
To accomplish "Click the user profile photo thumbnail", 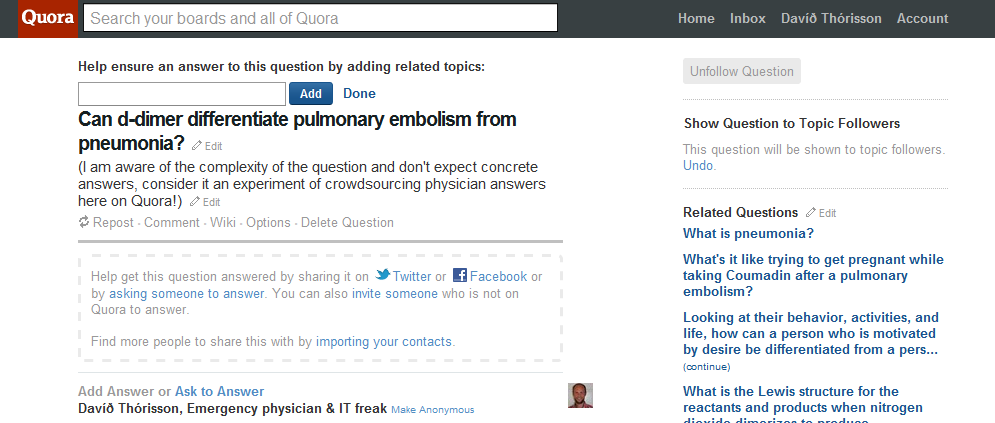I will 580,395.
